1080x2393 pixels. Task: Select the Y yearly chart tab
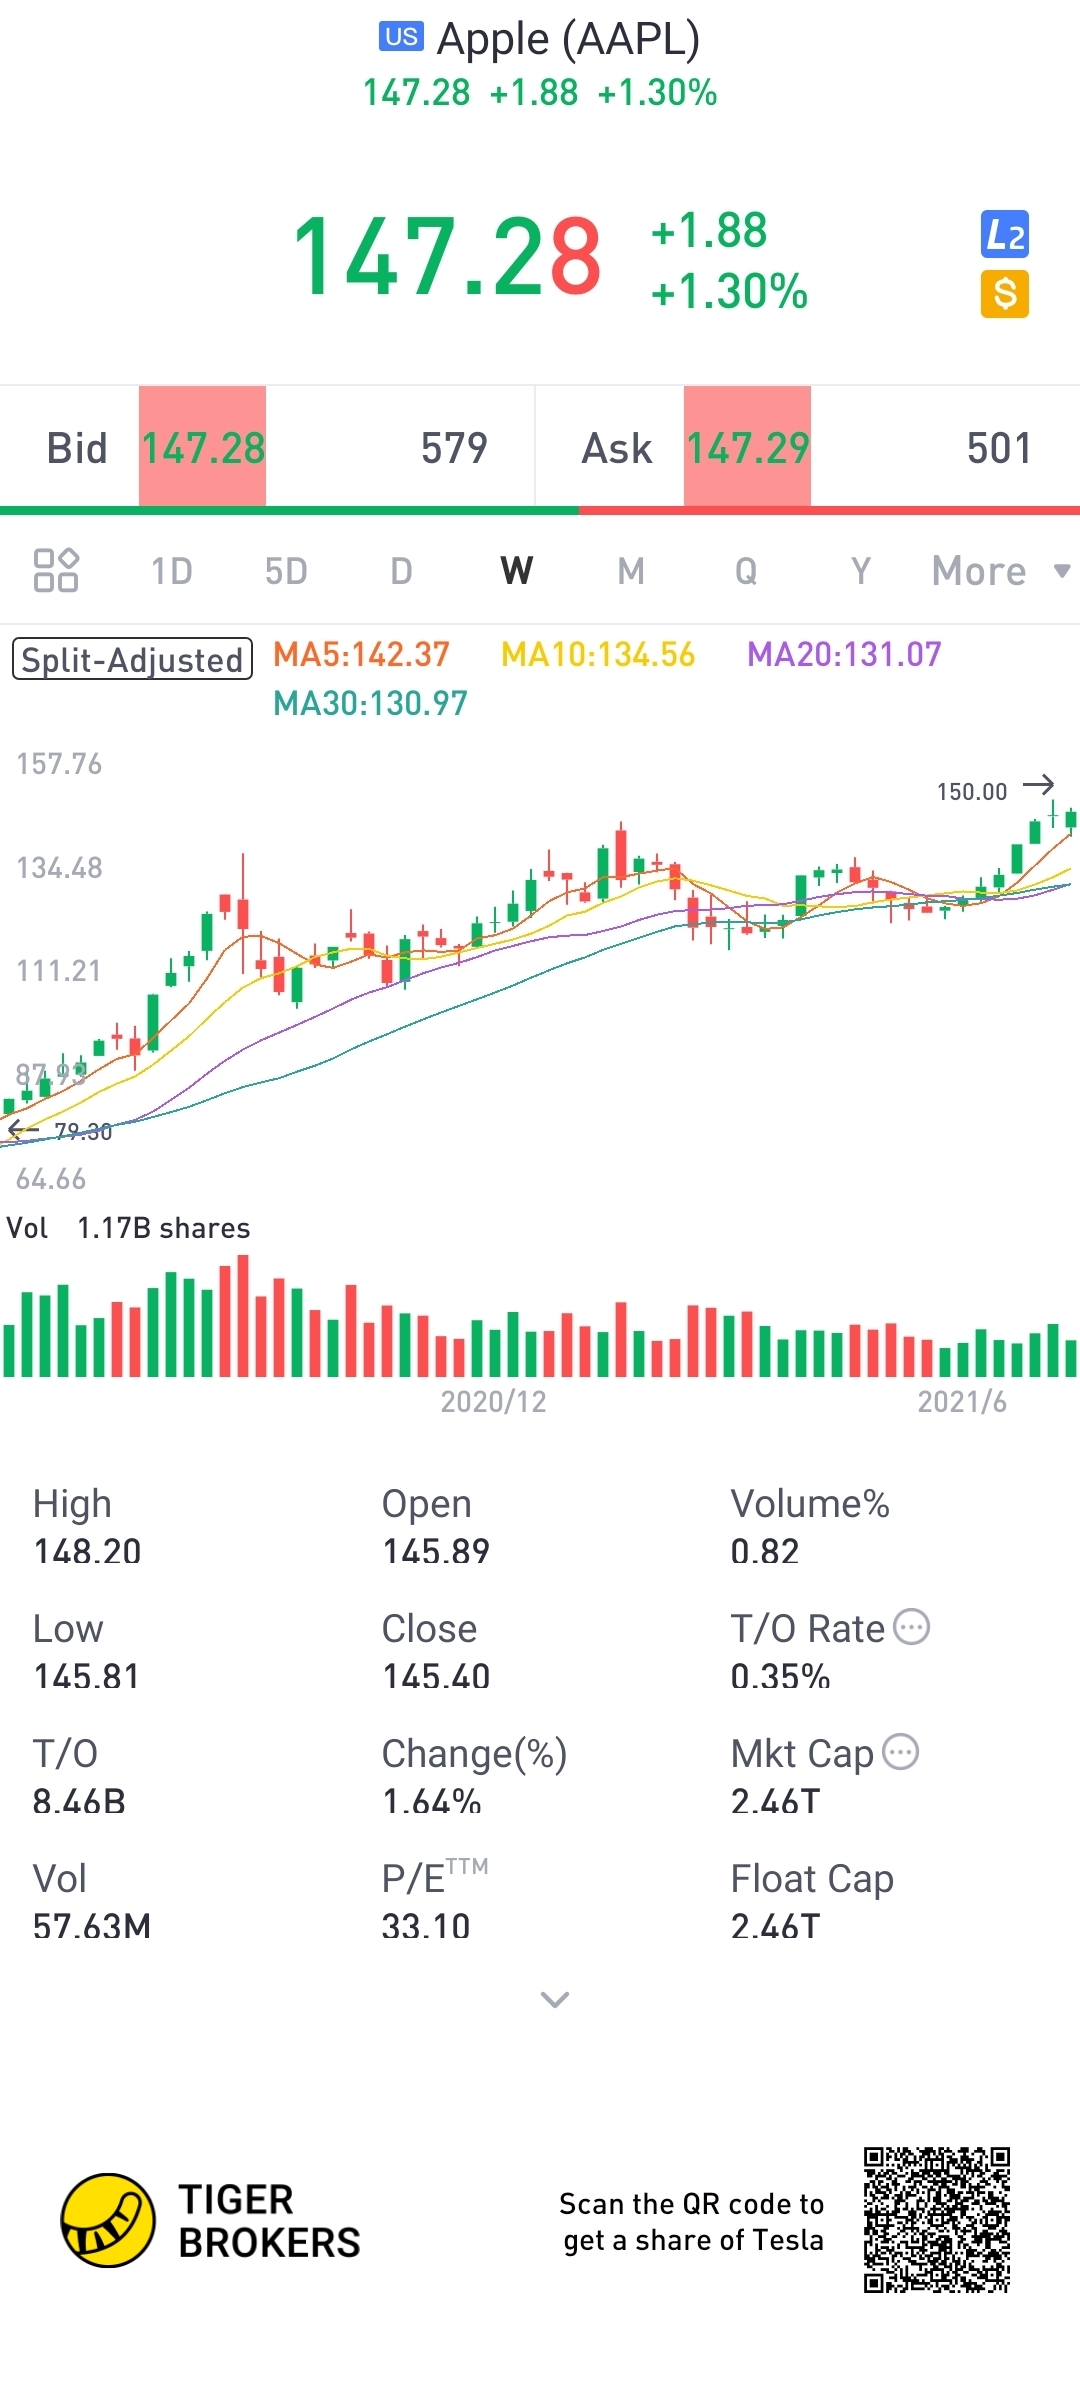[x=860, y=571]
